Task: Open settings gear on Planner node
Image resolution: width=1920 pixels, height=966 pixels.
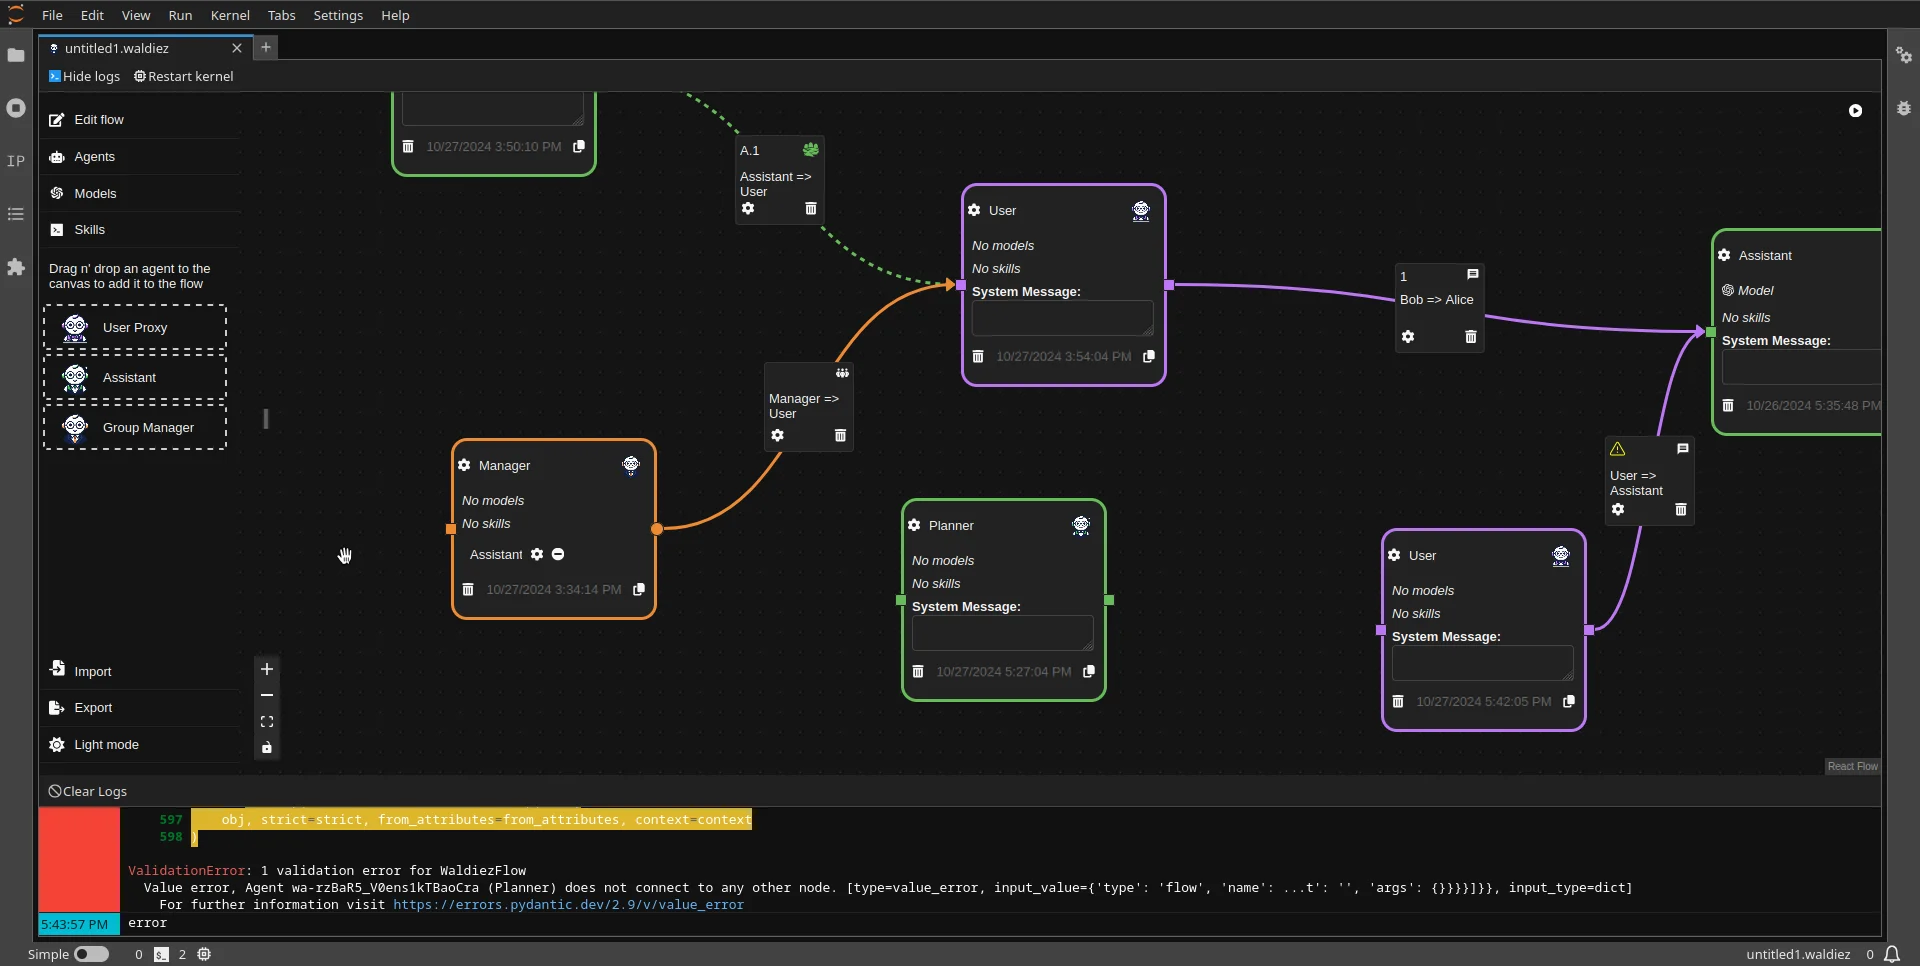Action: coord(914,525)
